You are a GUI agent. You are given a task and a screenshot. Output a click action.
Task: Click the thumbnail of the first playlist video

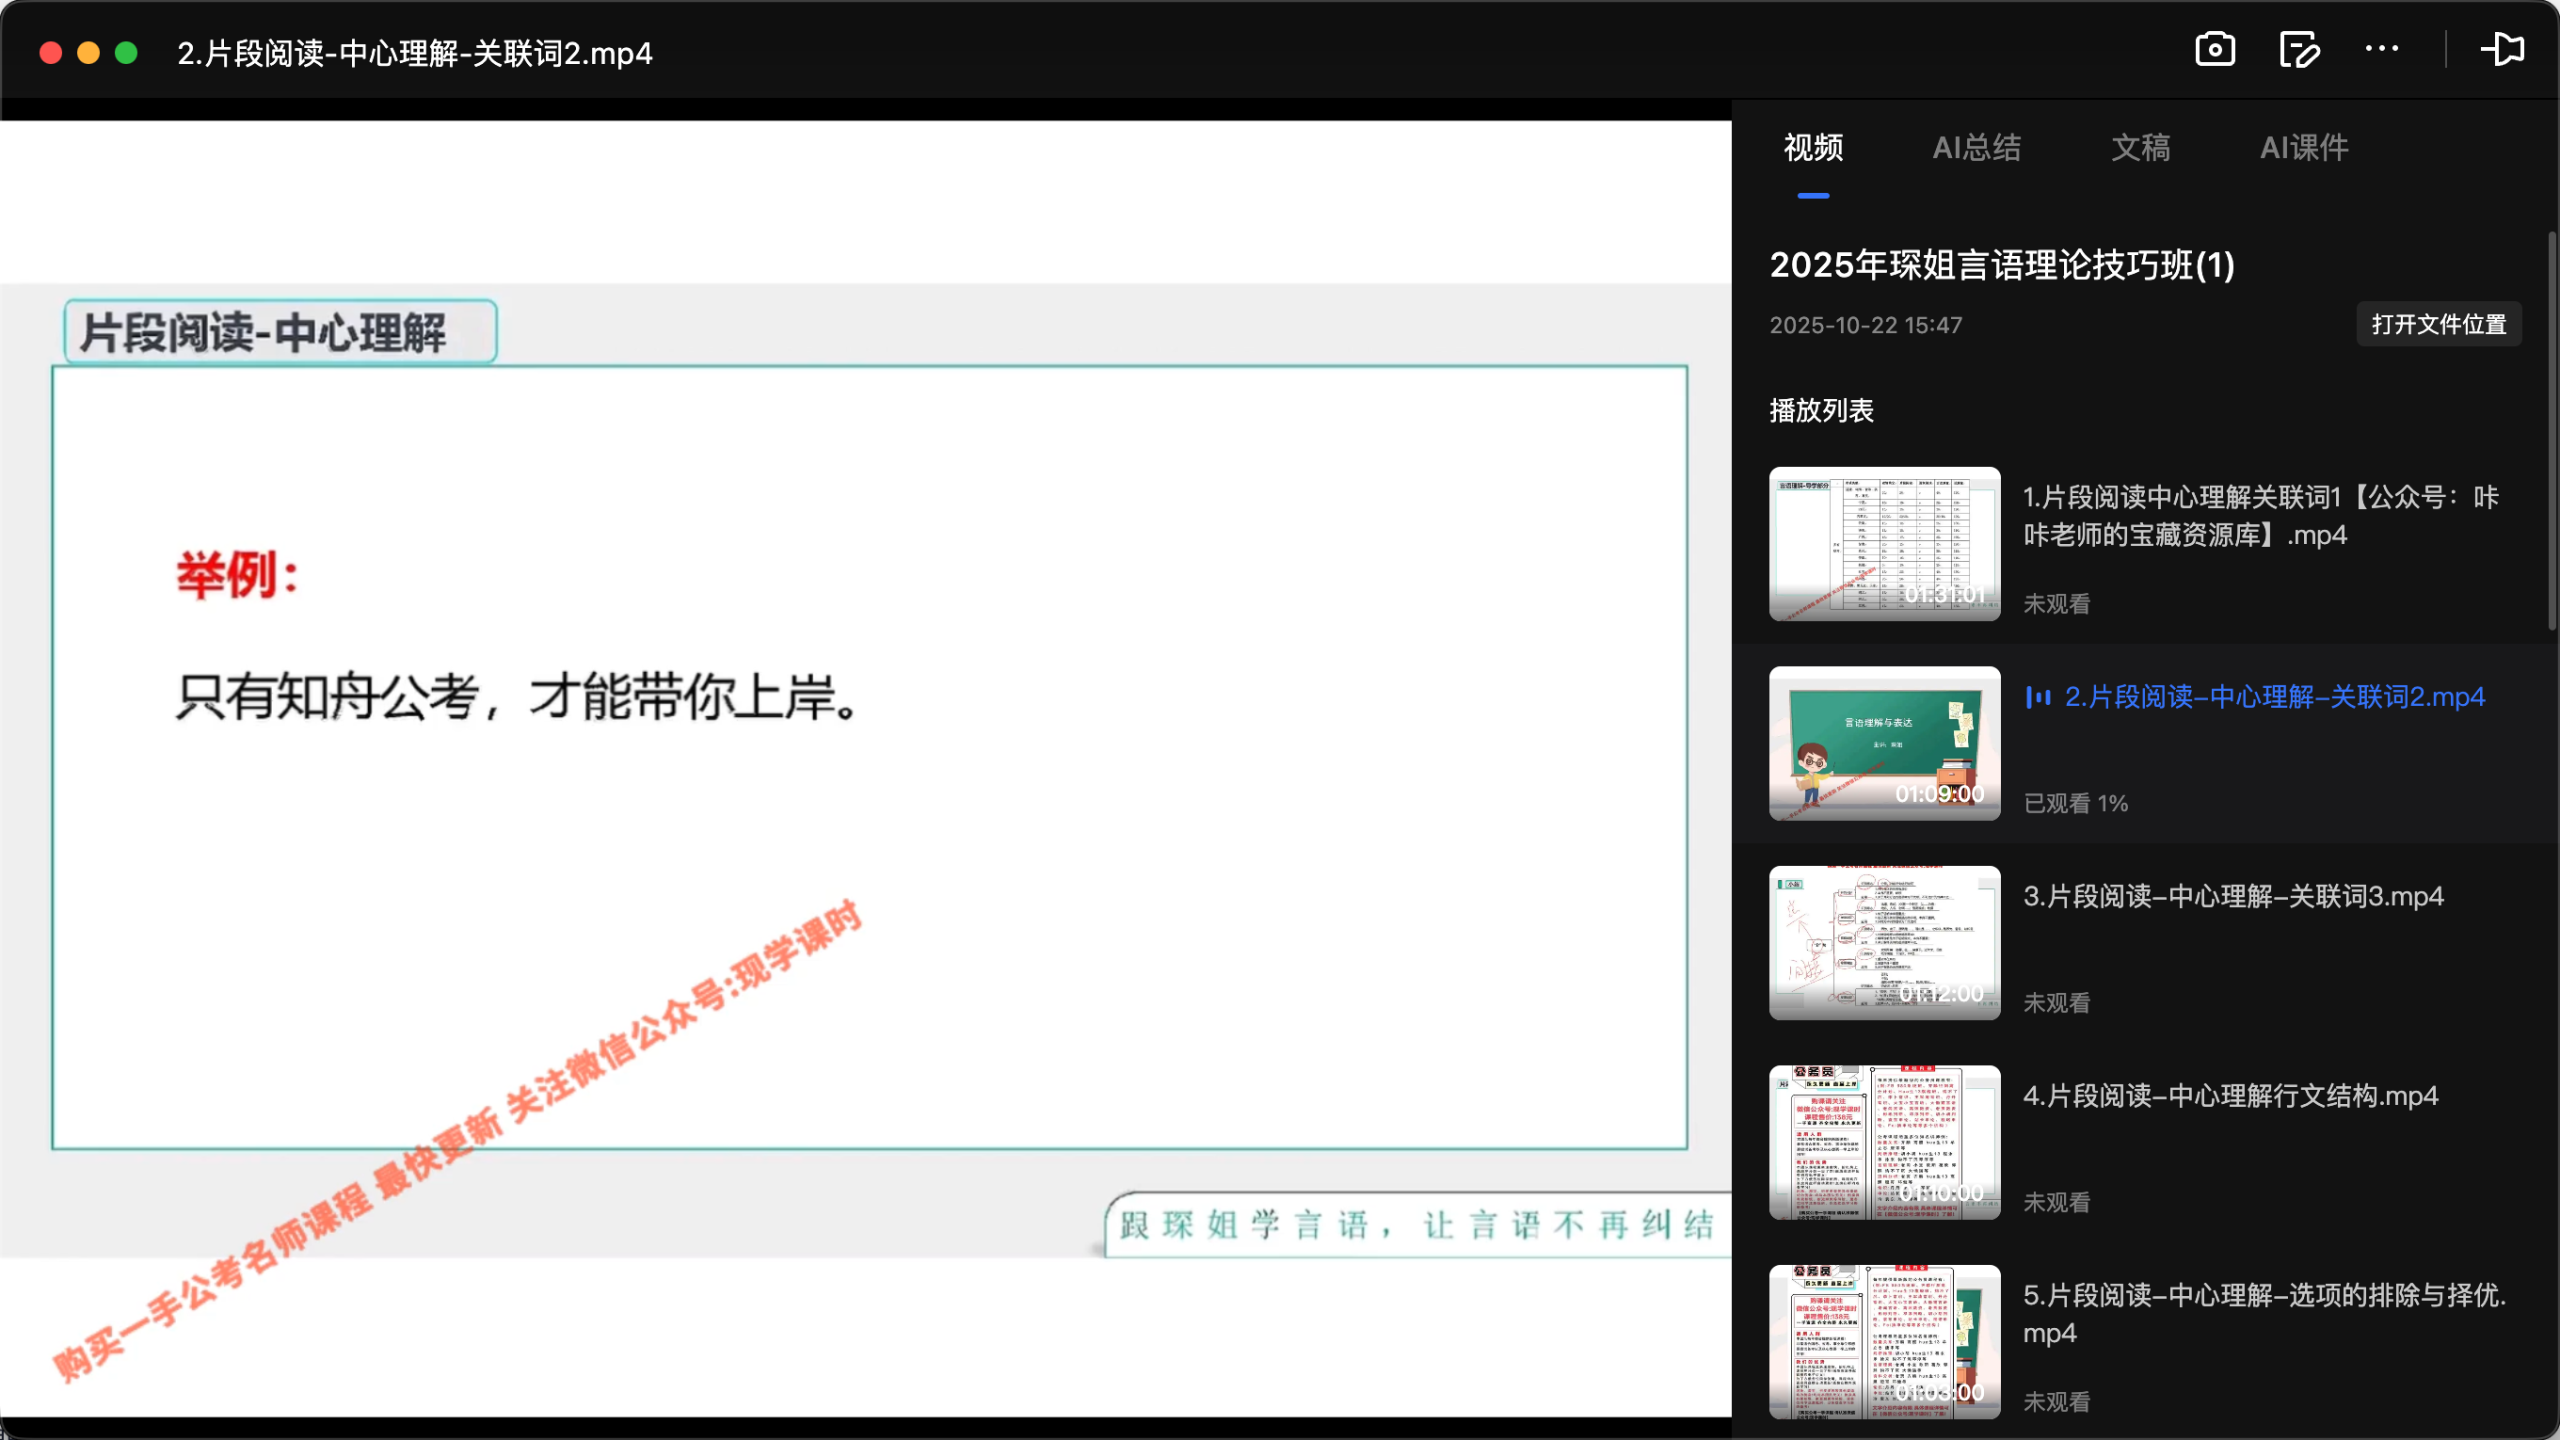click(1883, 545)
